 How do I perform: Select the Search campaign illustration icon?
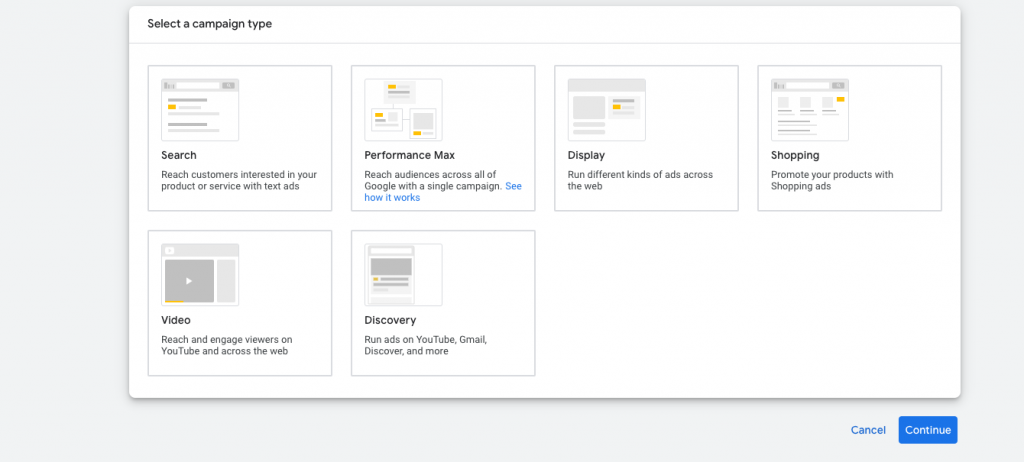(x=200, y=110)
